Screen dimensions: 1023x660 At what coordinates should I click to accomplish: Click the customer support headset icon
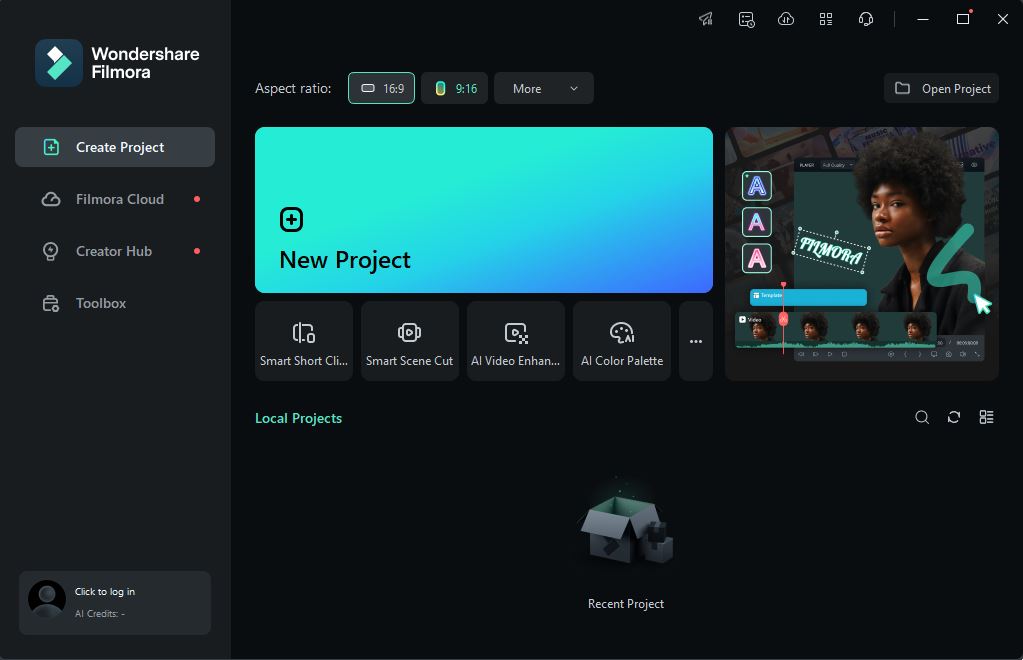point(866,19)
